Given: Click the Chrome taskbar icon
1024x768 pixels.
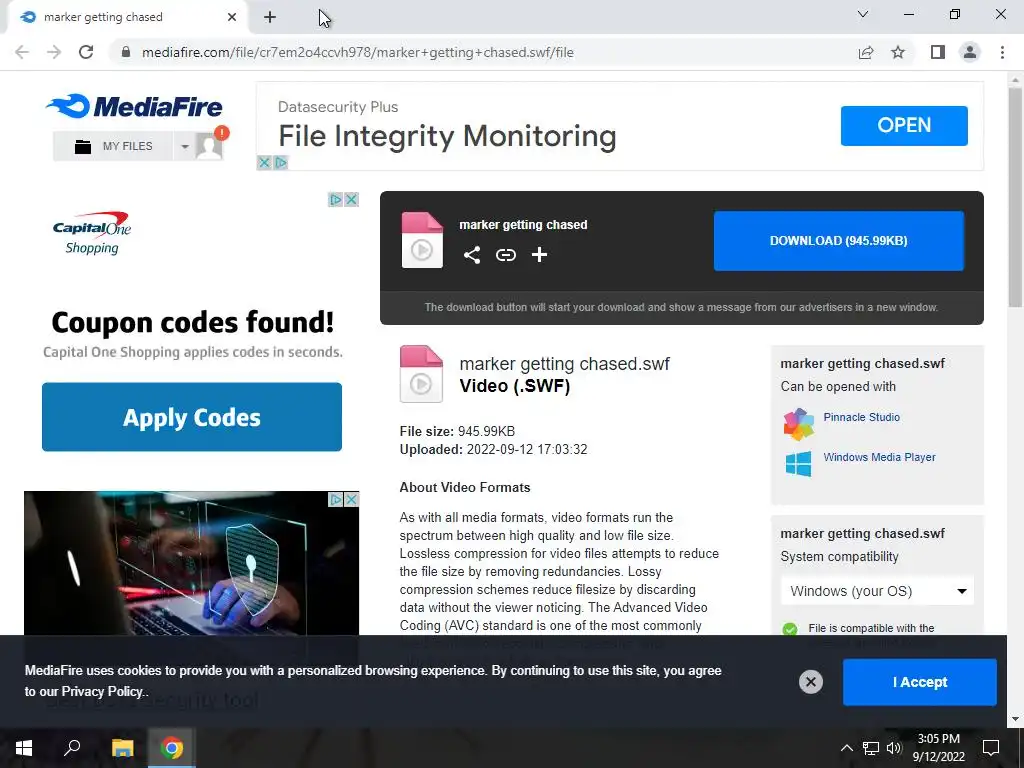Looking at the screenshot, I should point(172,748).
